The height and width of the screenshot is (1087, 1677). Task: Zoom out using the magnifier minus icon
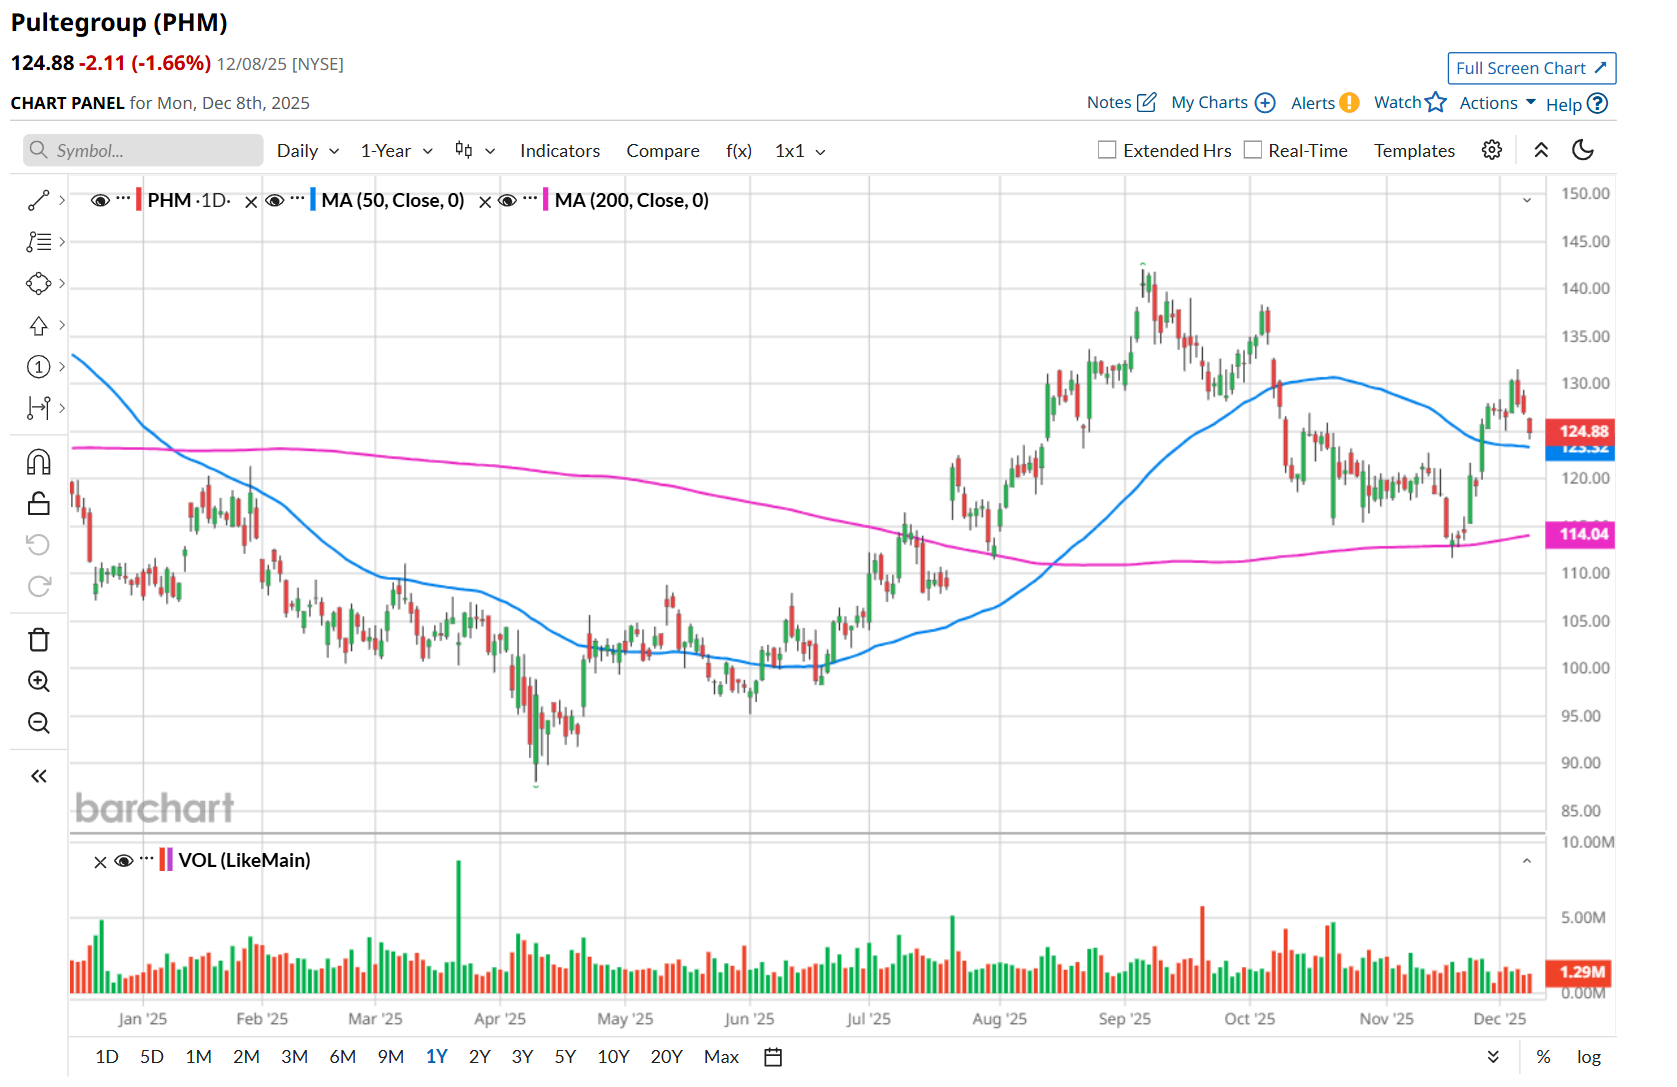[x=38, y=723]
